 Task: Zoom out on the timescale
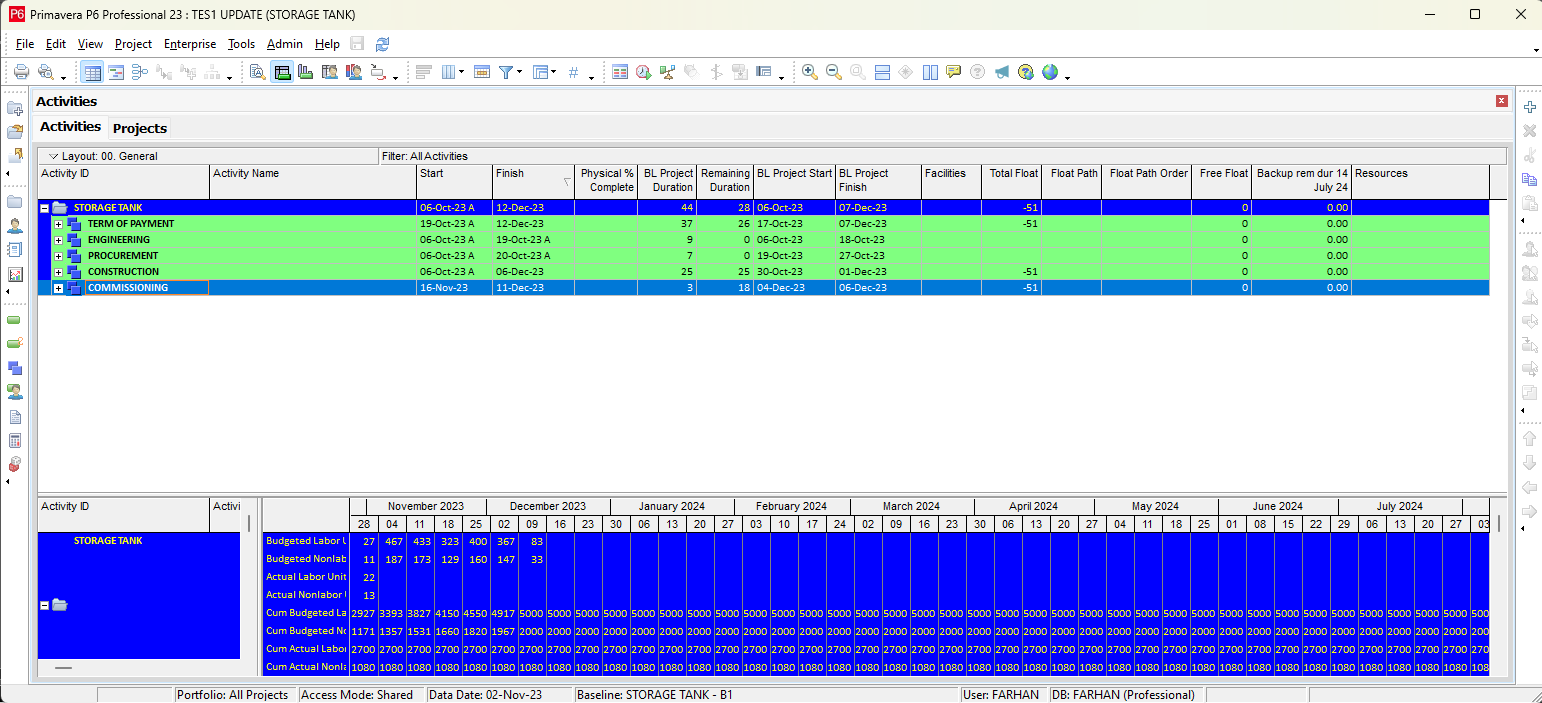point(834,72)
